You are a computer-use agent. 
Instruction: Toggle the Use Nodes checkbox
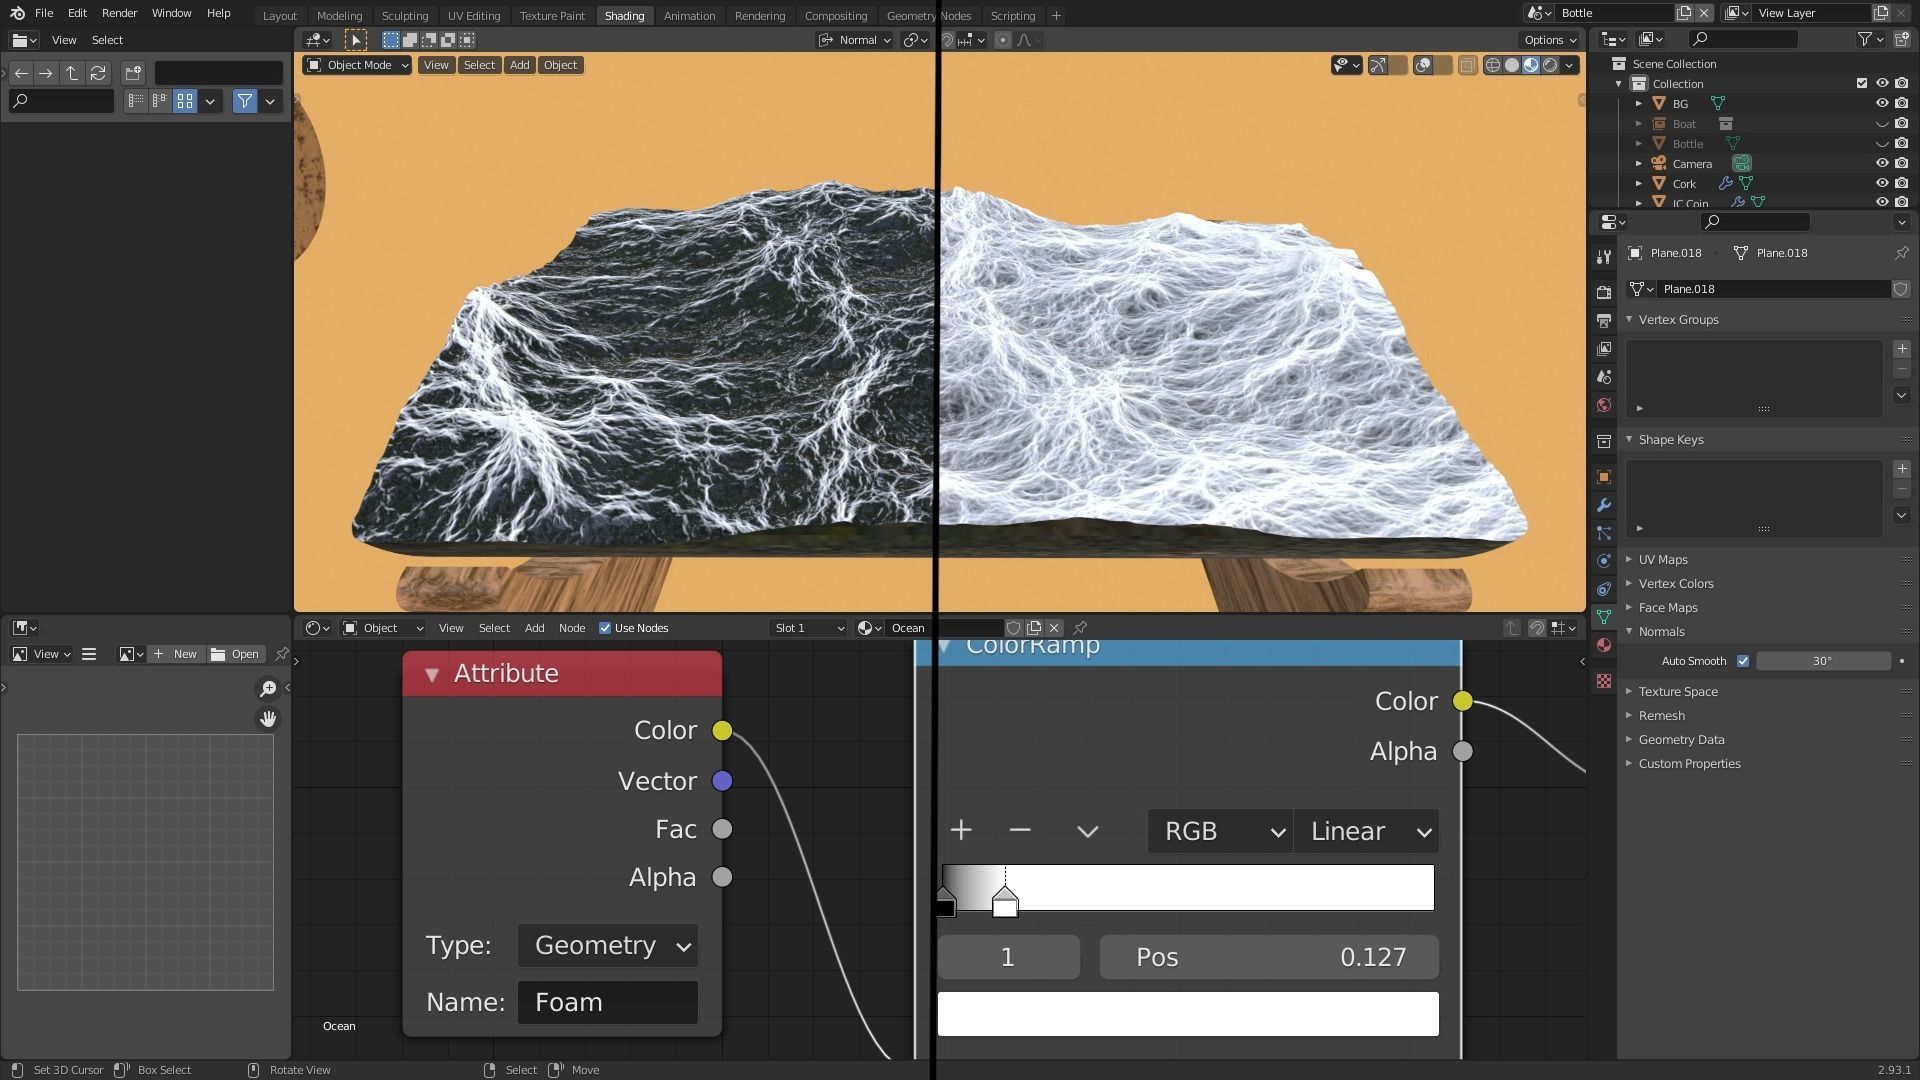click(x=605, y=628)
